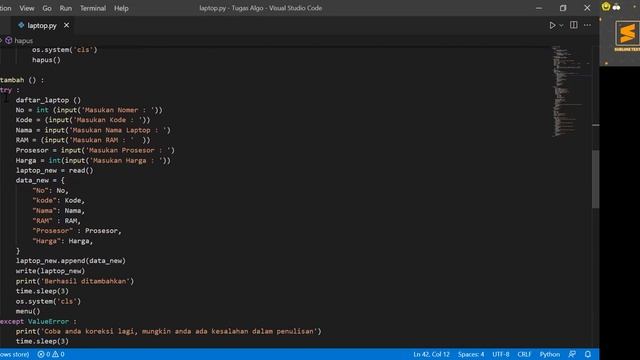Viewport: 640px width, 360px height.
Task: Change encoding via UTF-8 indicator
Action: click(501, 354)
